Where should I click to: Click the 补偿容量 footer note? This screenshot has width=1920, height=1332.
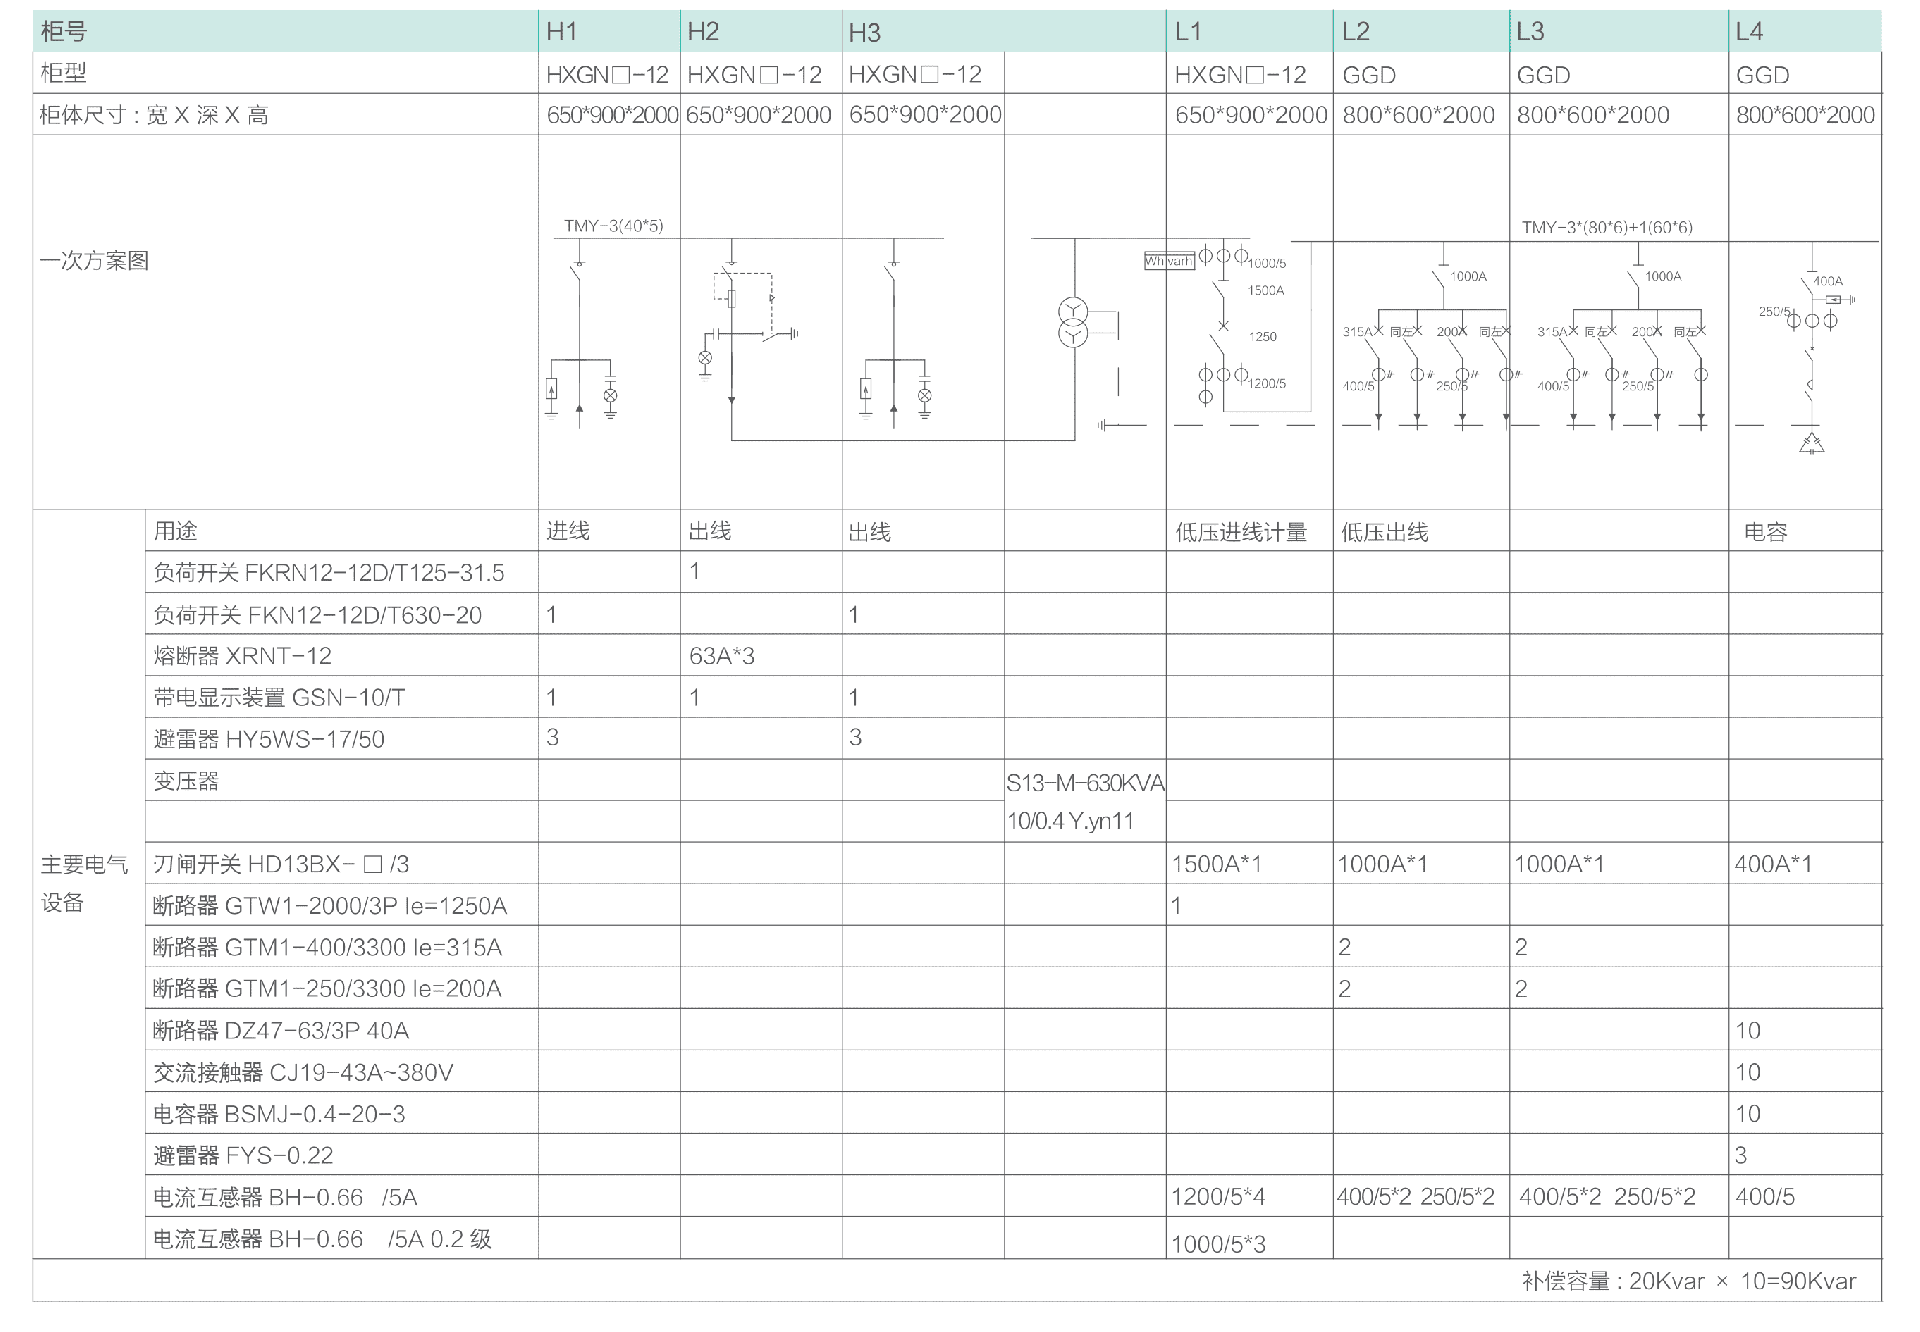click(x=1688, y=1281)
